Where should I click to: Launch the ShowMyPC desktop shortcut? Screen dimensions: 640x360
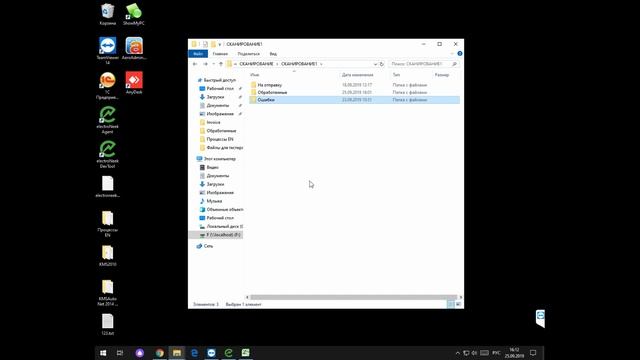point(134,14)
